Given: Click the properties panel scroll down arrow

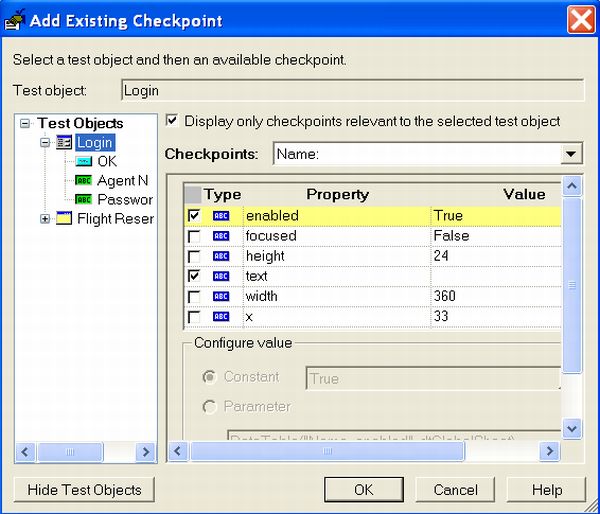Looking at the screenshot, I should pos(572,429).
